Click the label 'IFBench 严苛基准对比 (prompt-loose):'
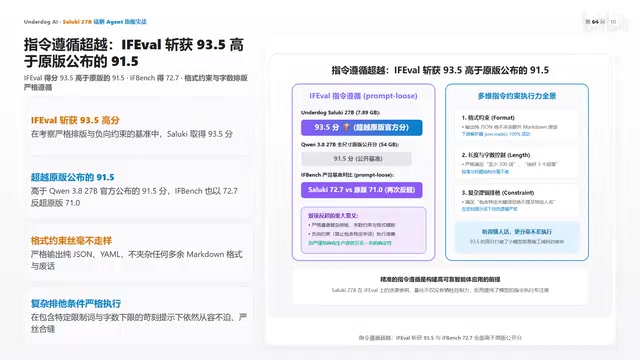640x360 pixels. 347,175
